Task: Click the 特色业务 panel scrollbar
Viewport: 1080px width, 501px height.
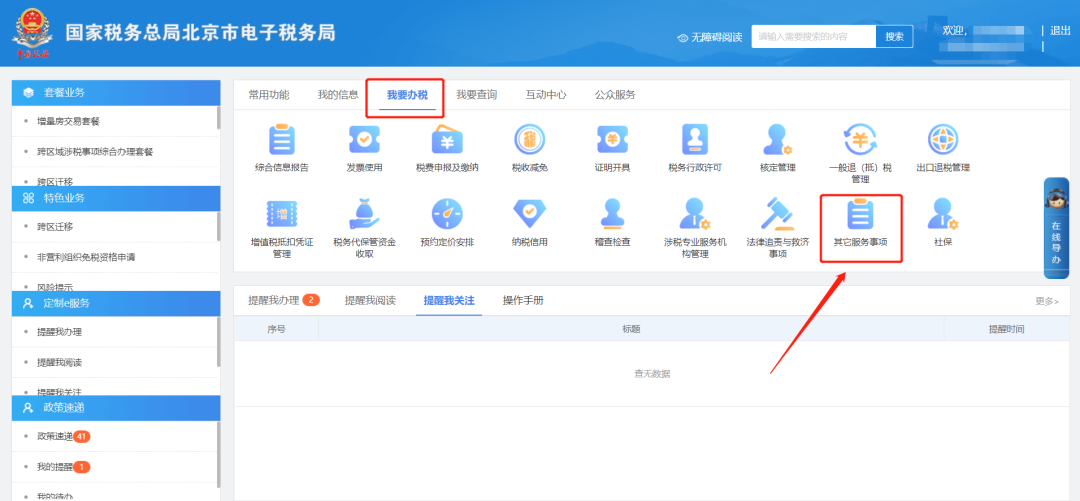Action: coord(218,226)
